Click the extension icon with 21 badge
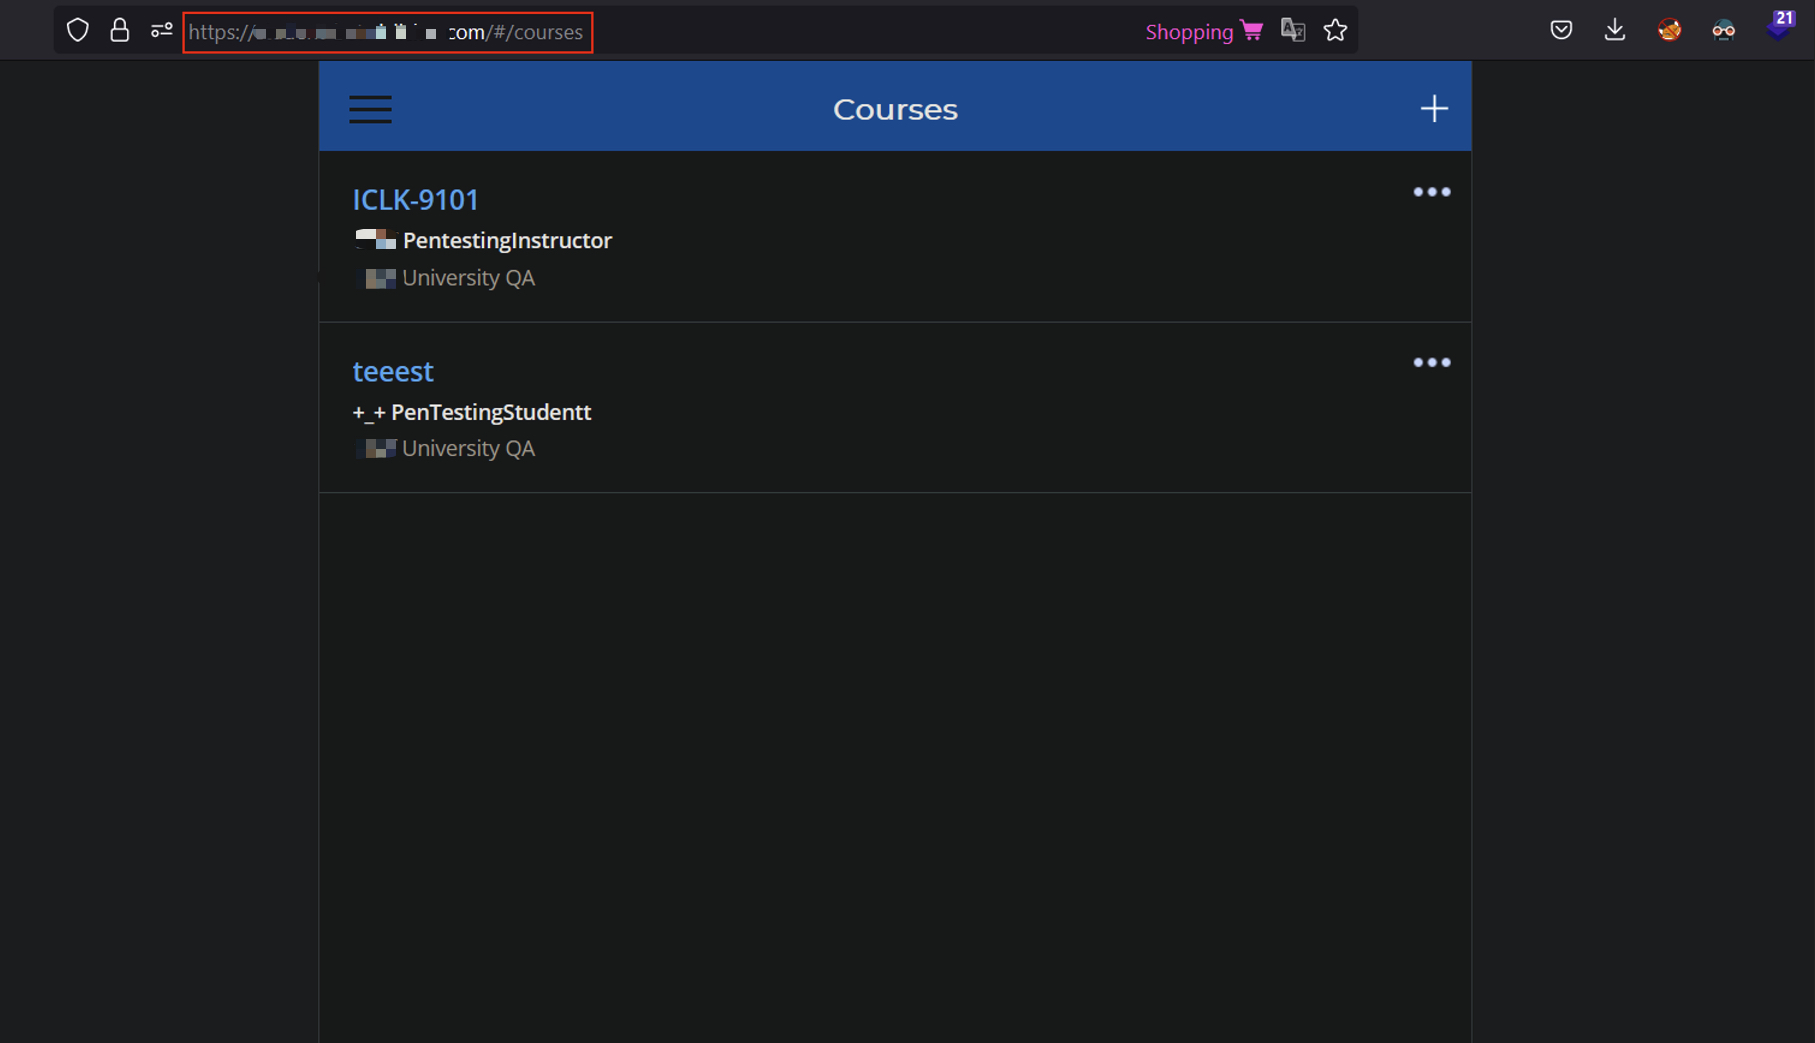Viewport: 1815px width, 1043px height. point(1778,26)
